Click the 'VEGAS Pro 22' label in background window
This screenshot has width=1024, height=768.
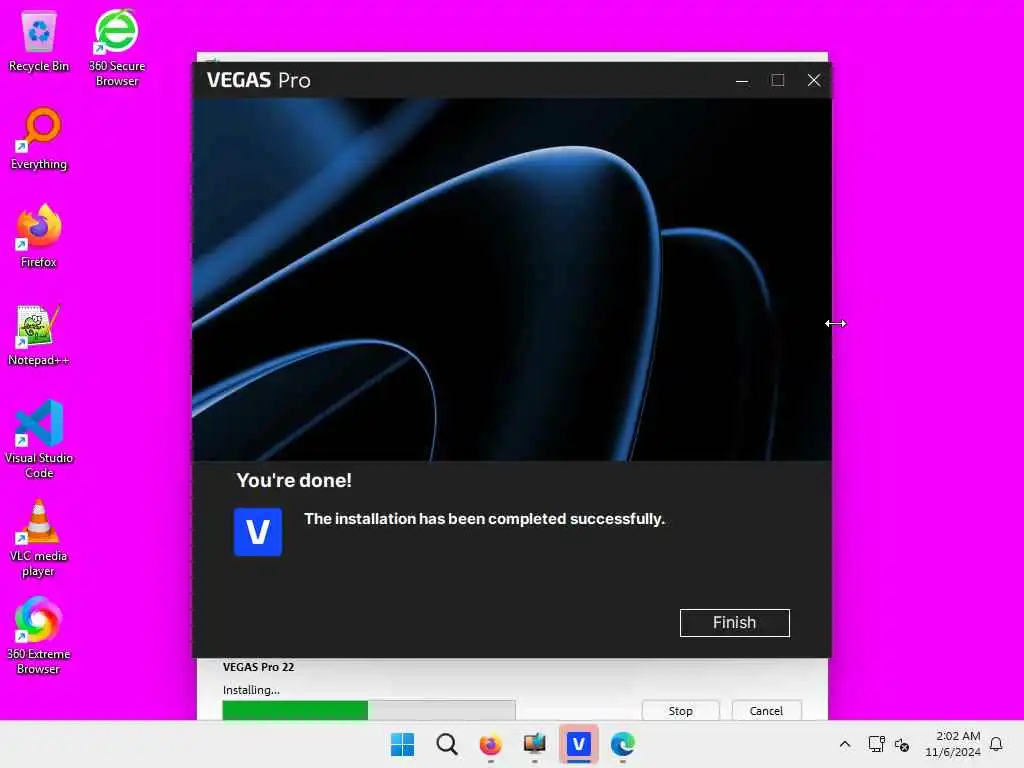(x=258, y=667)
